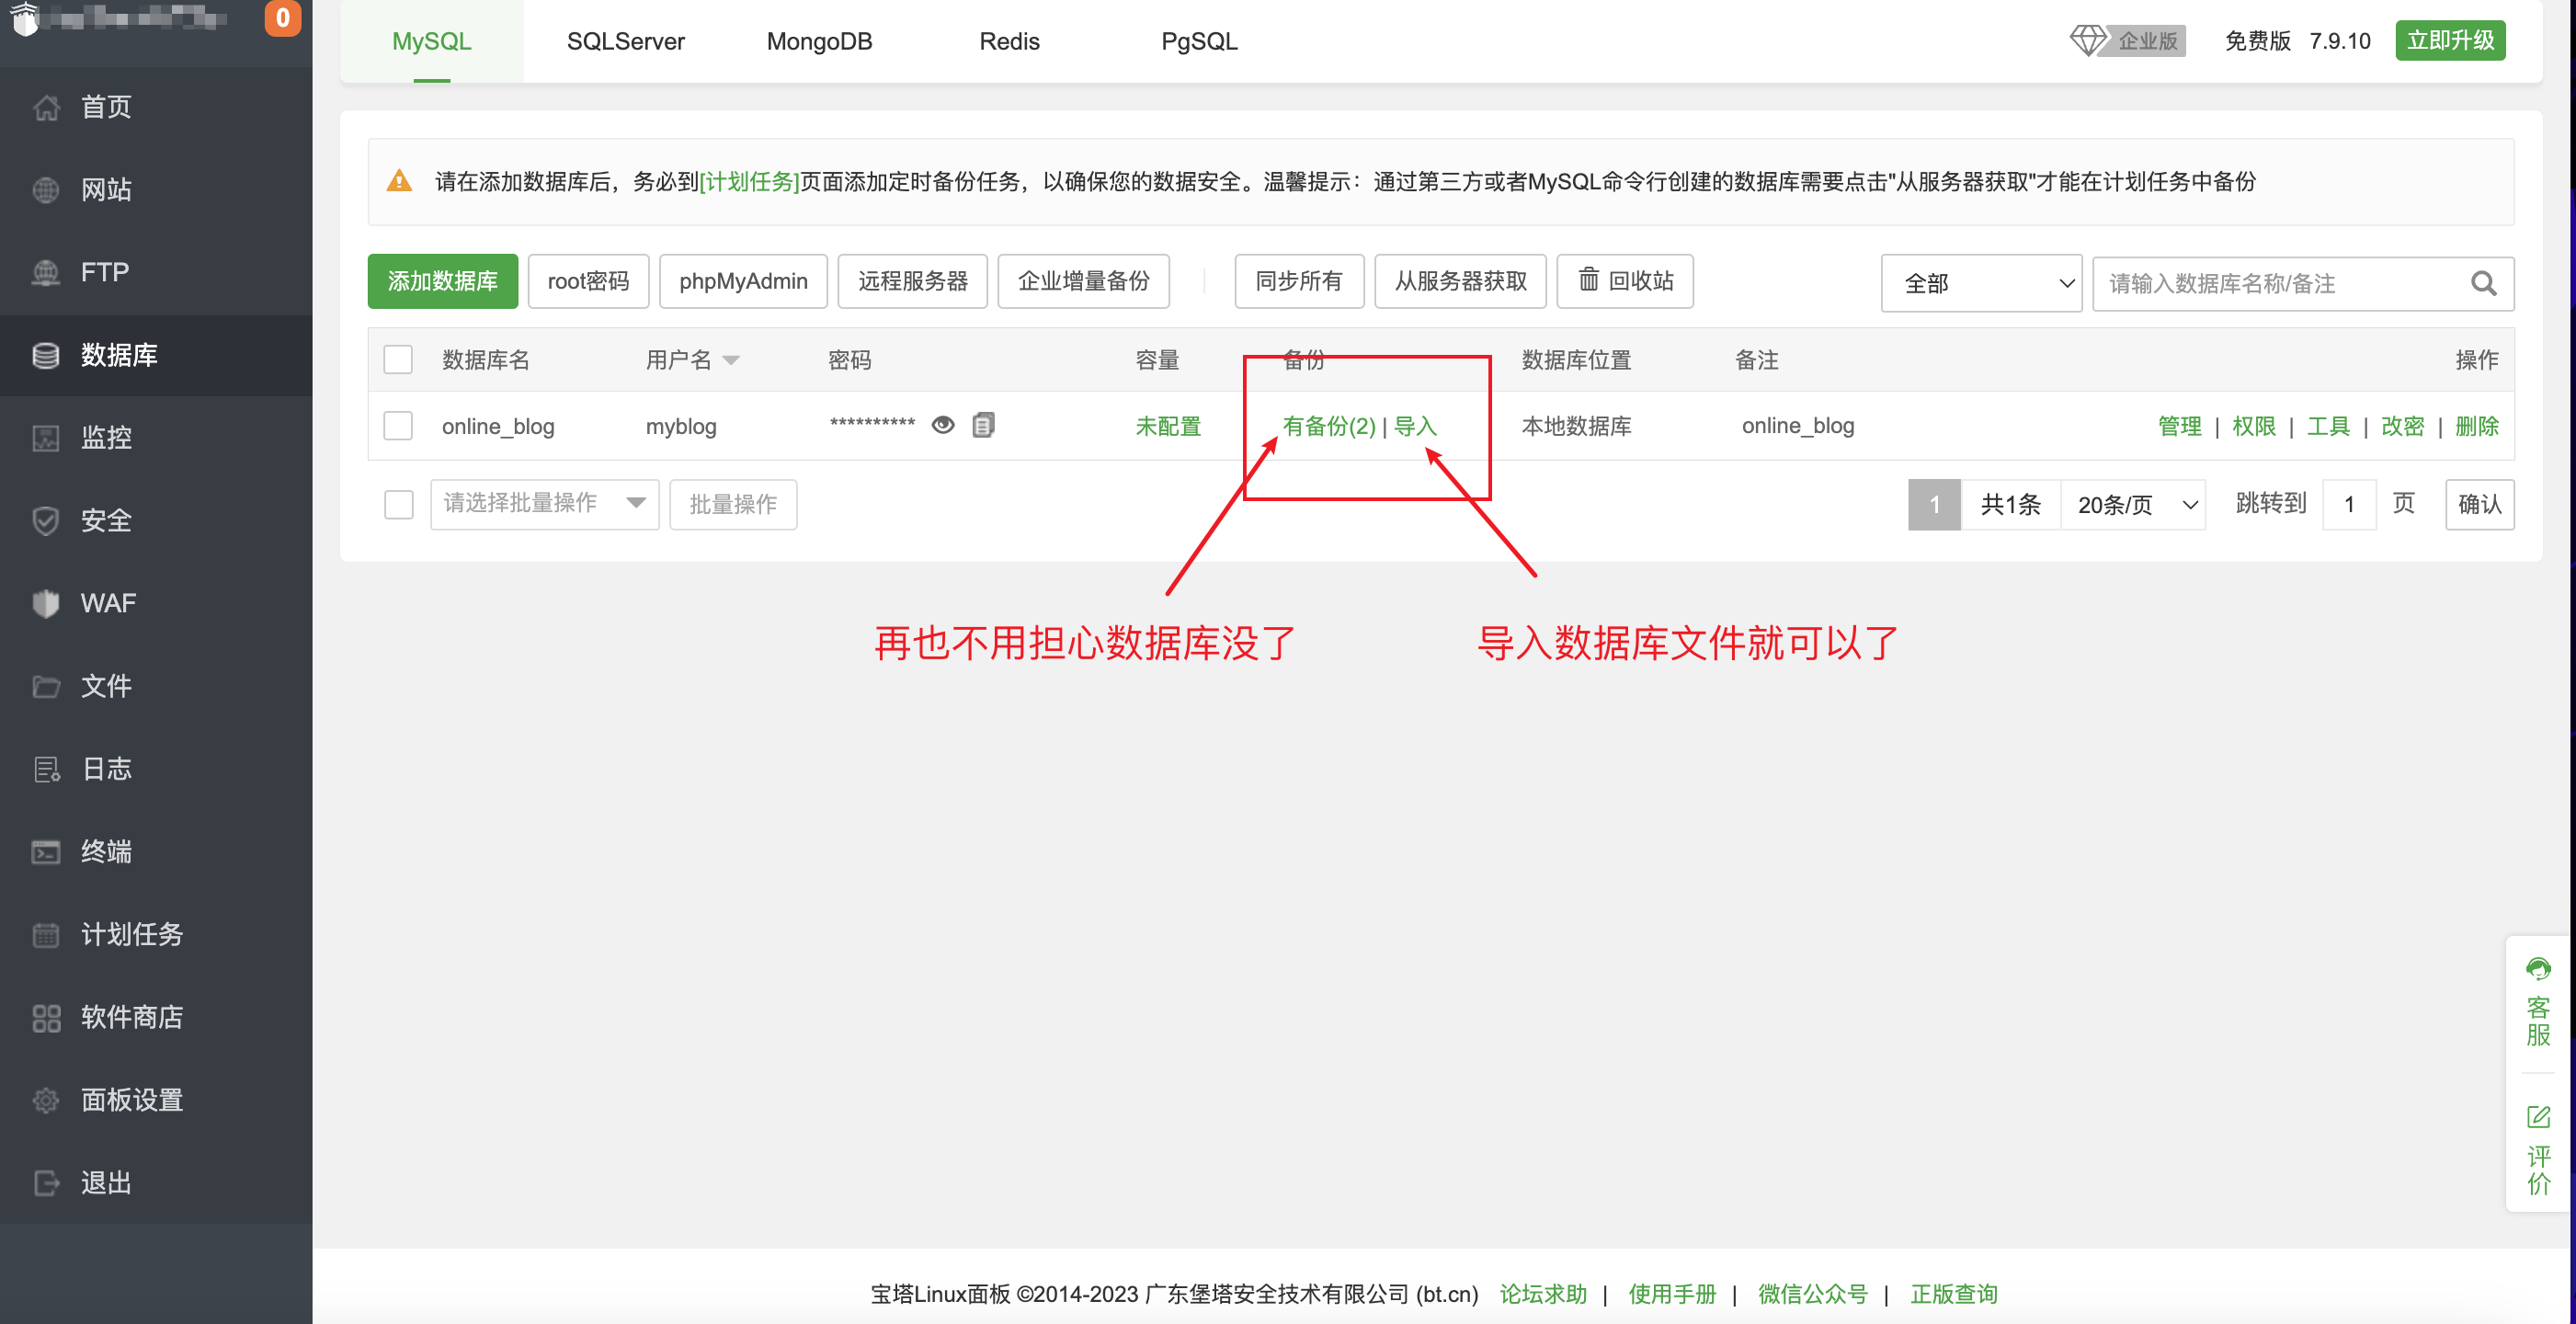2576x1324 pixels.
Task: Click the WAF shield icon
Action: point(46,603)
